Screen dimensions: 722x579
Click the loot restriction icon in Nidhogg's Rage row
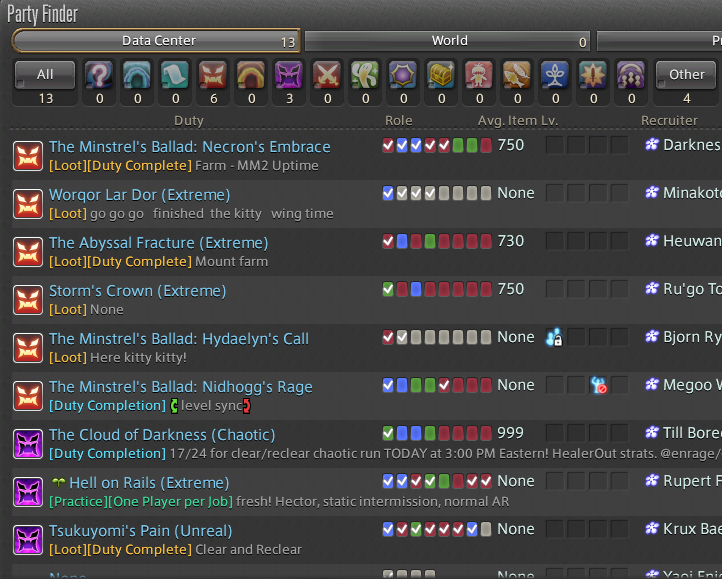click(x=599, y=385)
